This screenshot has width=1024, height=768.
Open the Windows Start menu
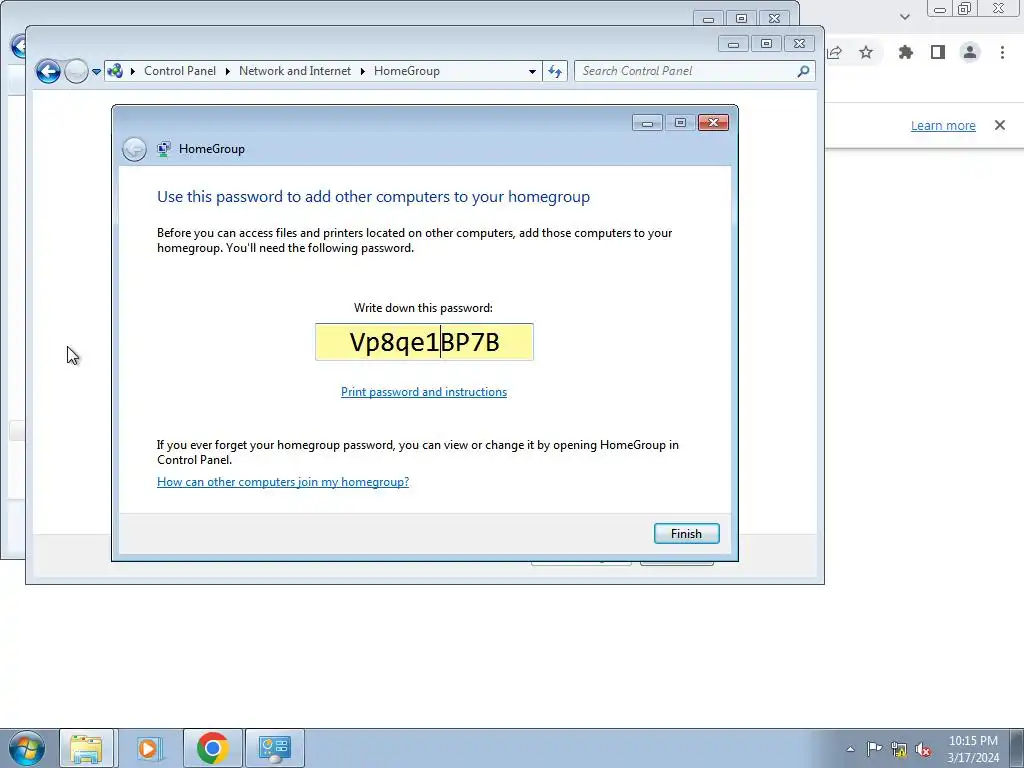27,748
